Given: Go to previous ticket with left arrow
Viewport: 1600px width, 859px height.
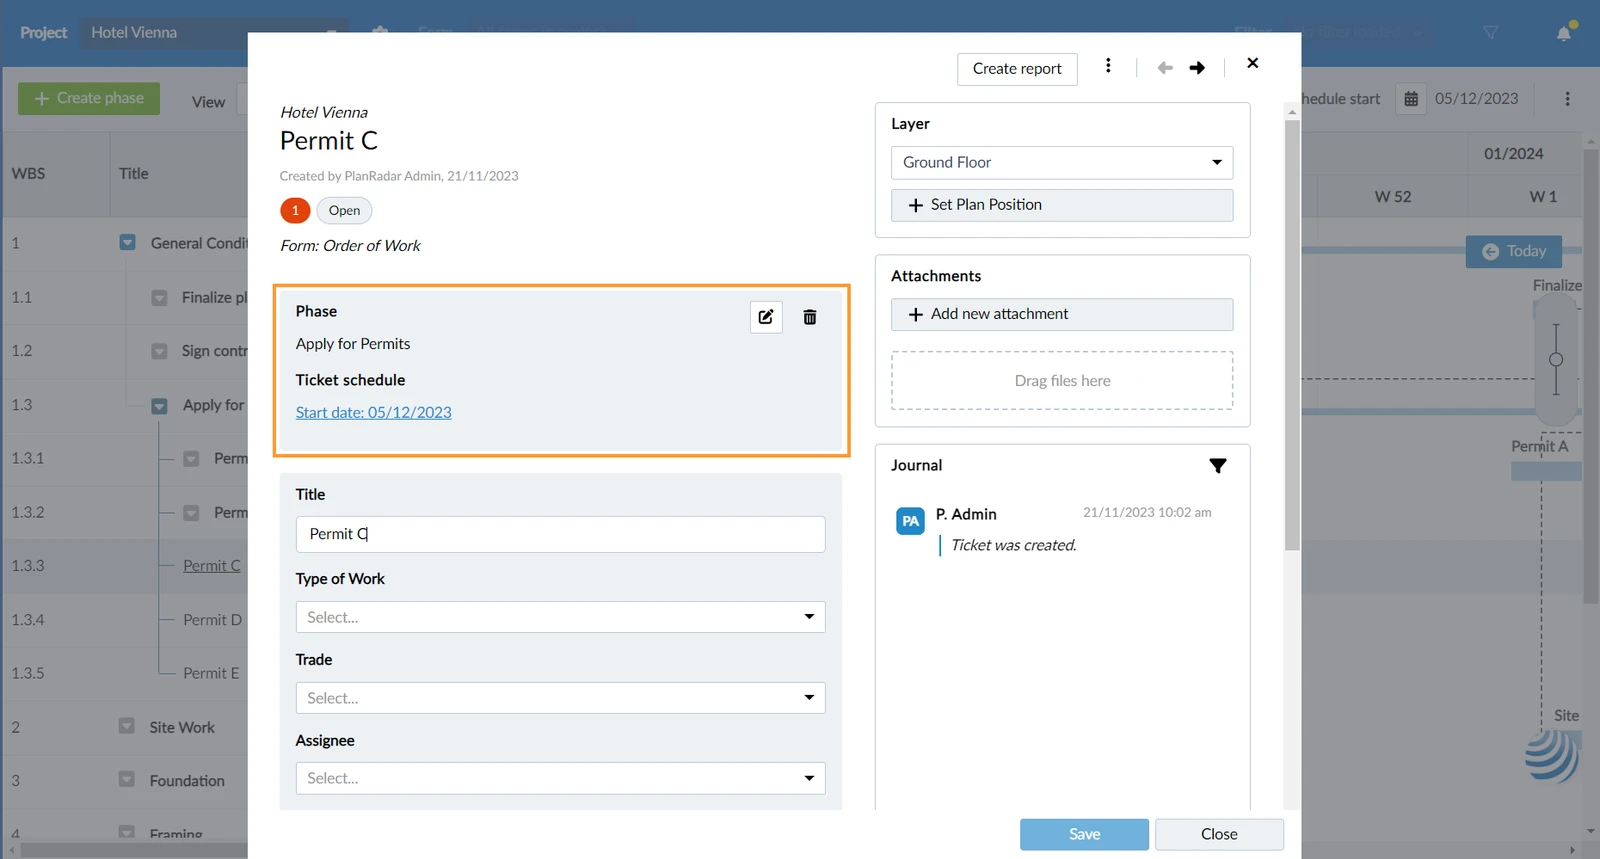Looking at the screenshot, I should (1165, 68).
